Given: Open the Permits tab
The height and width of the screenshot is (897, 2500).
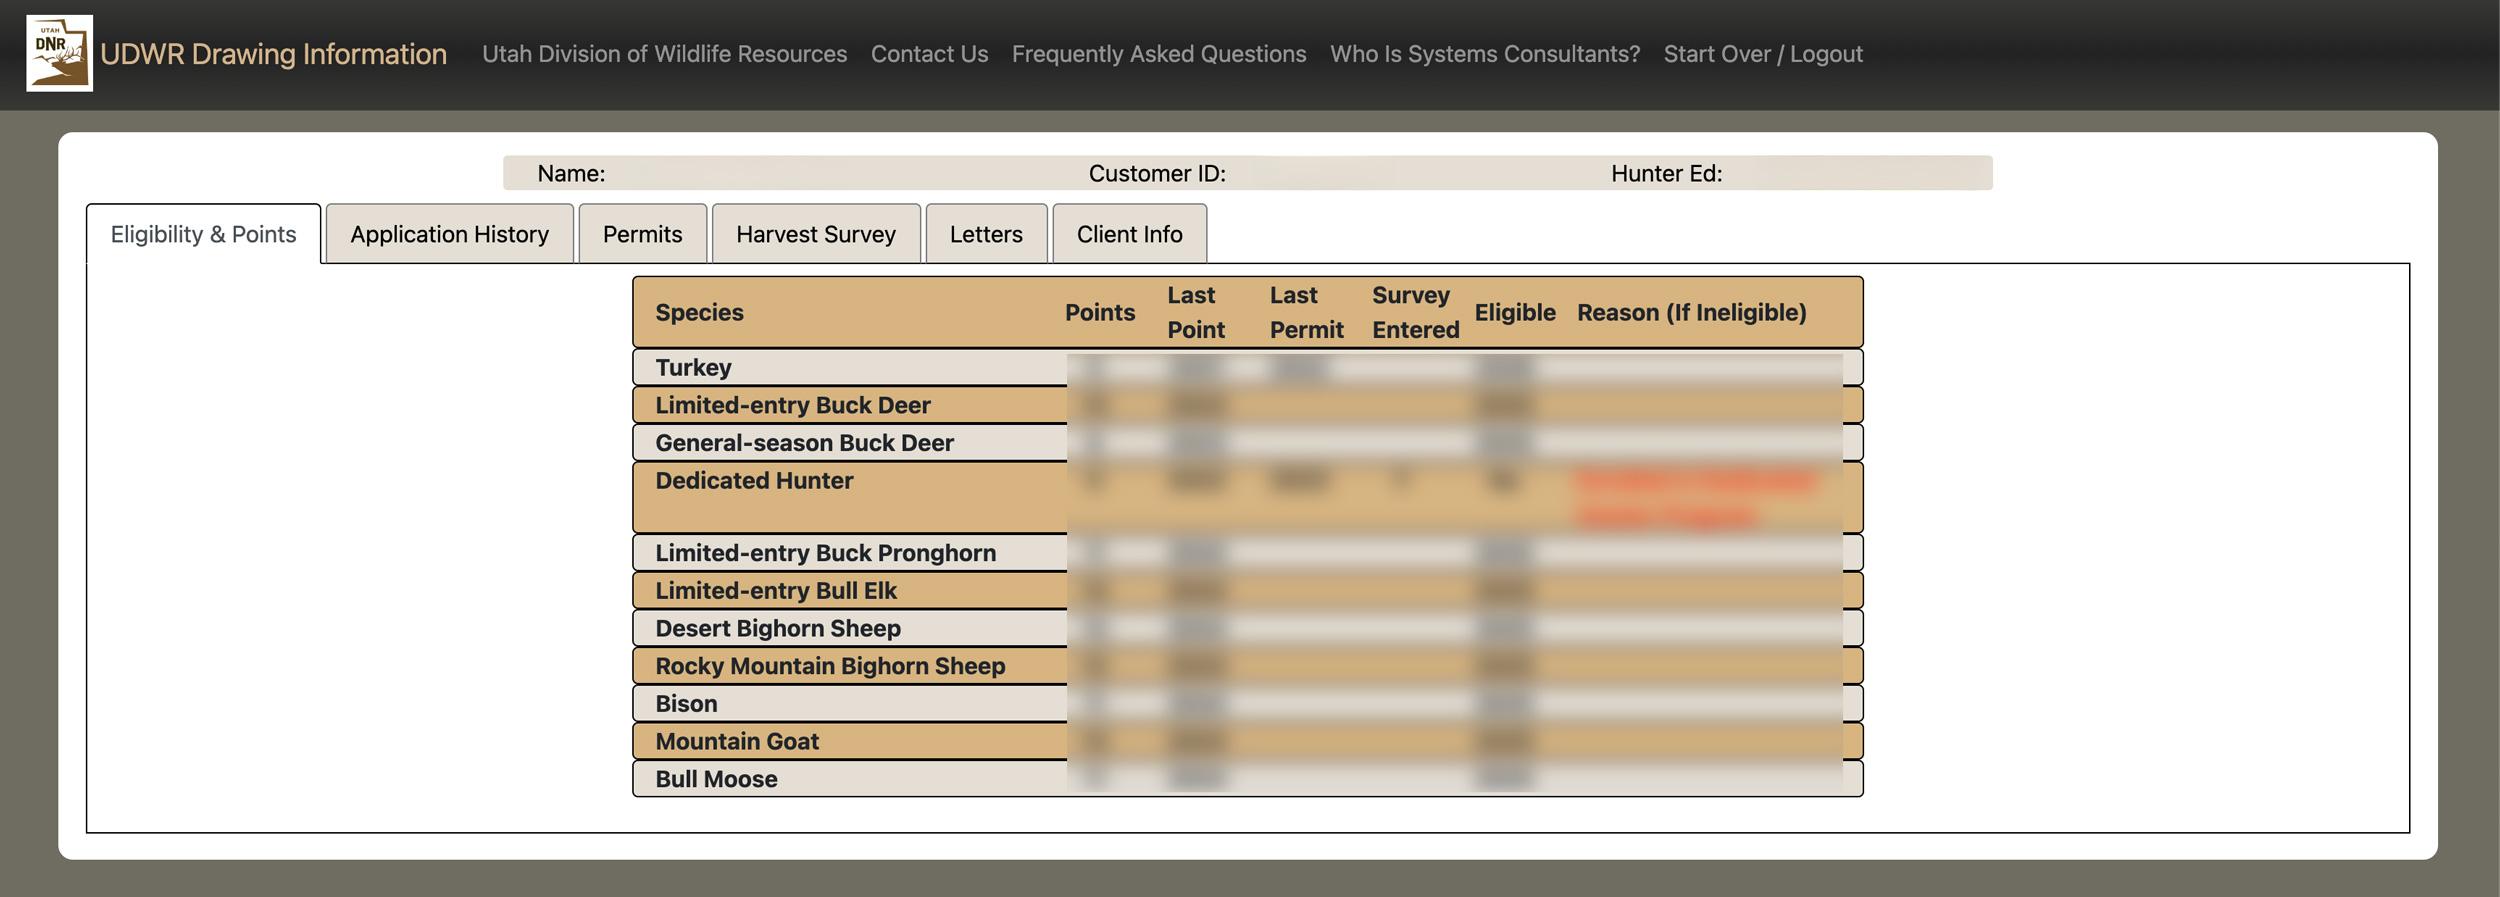Looking at the screenshot, I should coord(643,234).
